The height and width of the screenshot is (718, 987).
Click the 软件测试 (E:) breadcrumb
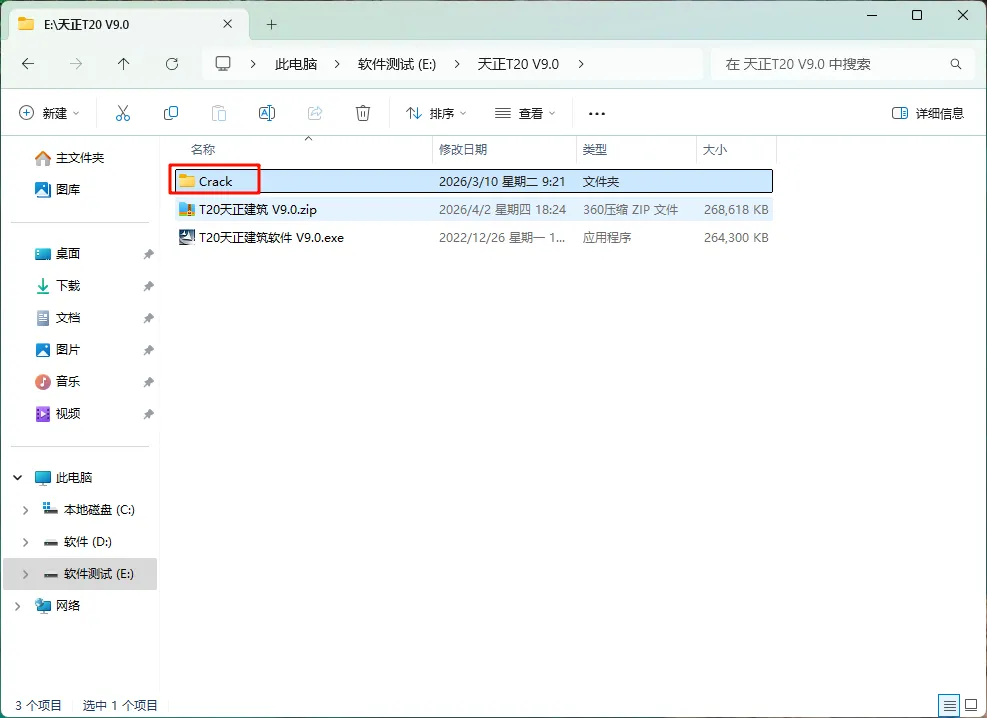pyautogui.click(x=397, y=64)
